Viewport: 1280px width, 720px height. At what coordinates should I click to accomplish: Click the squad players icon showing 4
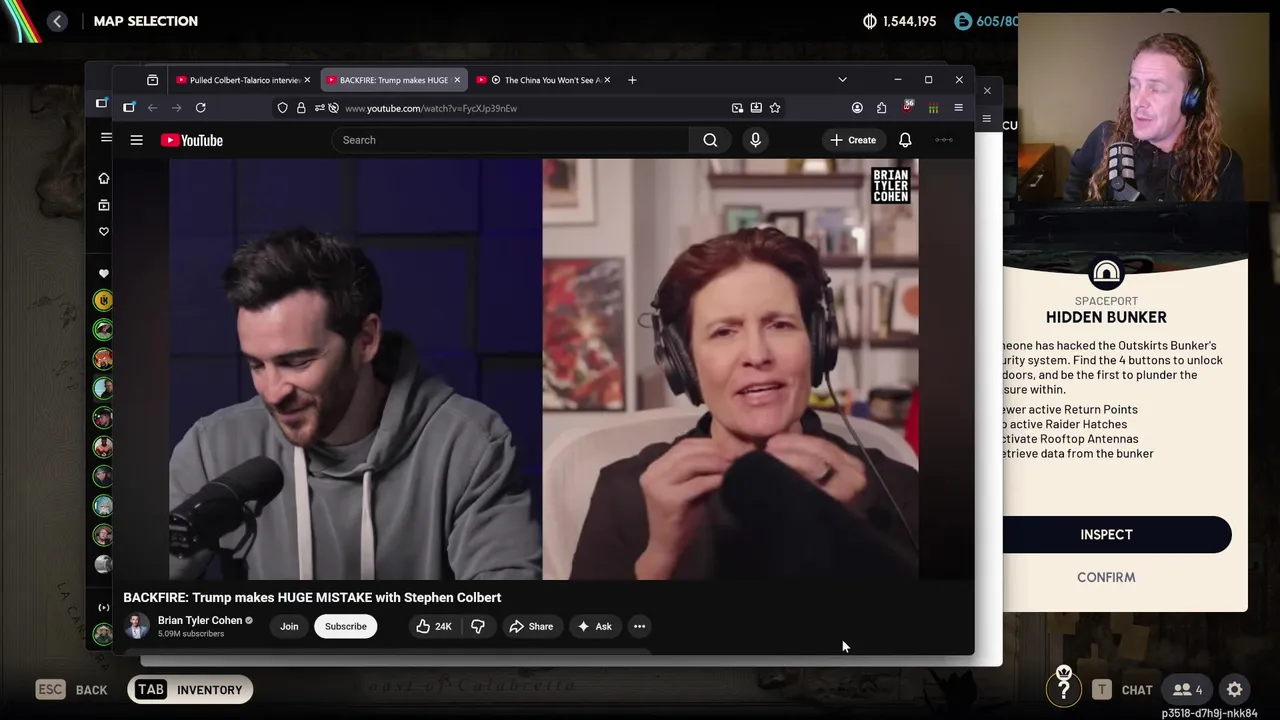(1187, 689)
